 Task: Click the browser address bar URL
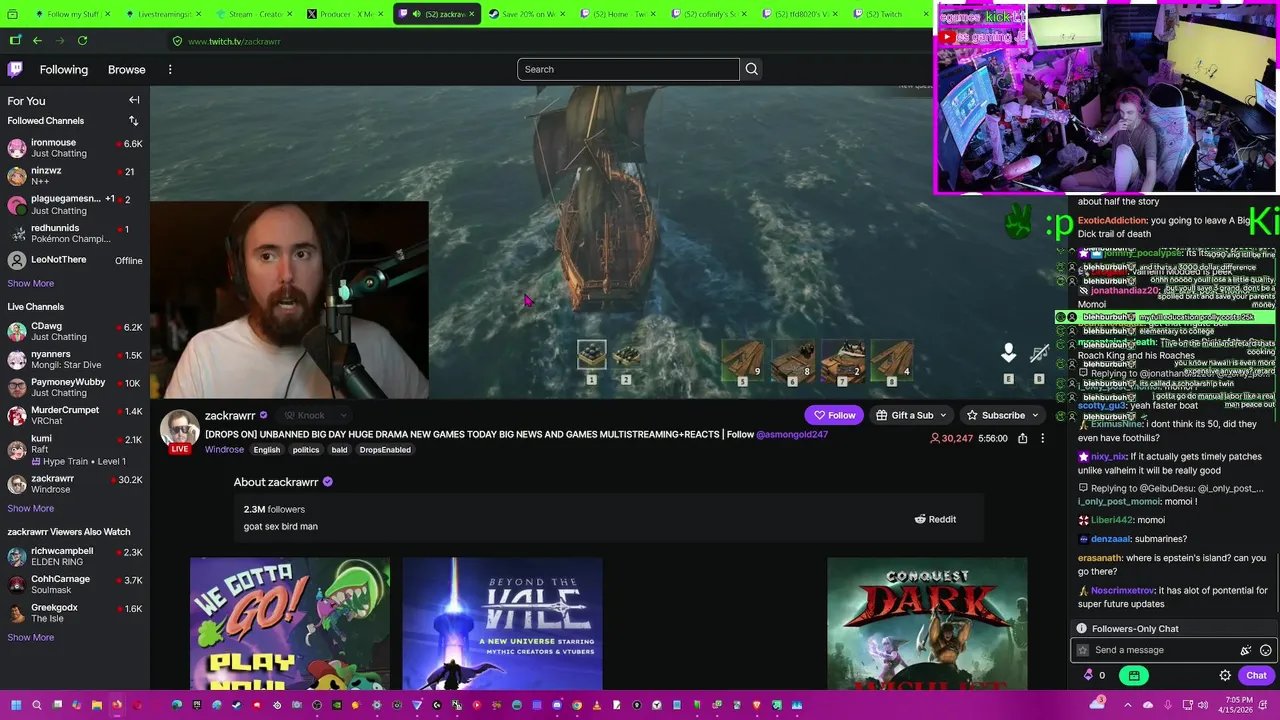pos(234,41)
